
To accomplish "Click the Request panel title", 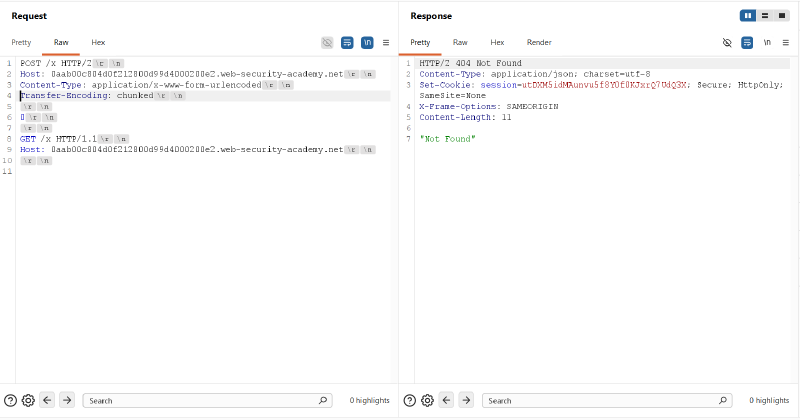I will pos(29,16).
